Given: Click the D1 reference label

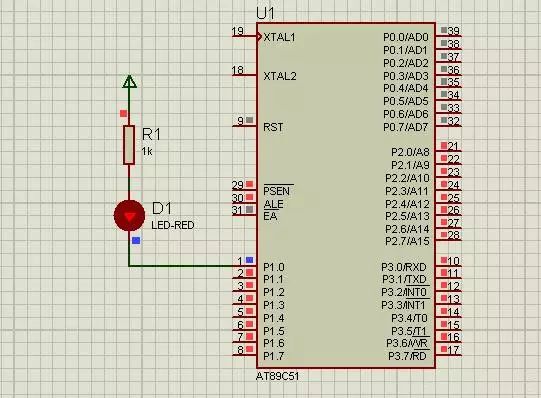Looking at the screenshot, I should pos(162,208).
